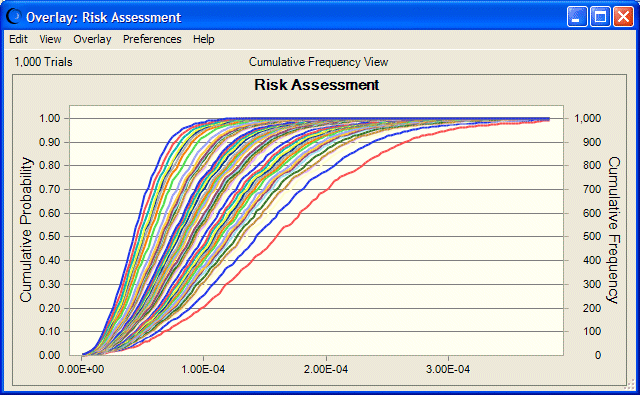Click the 'Cumulative Frequency View' label
The width and height of the screenshot is (640, 395).
pyautogui.click(x=318, y=62)
